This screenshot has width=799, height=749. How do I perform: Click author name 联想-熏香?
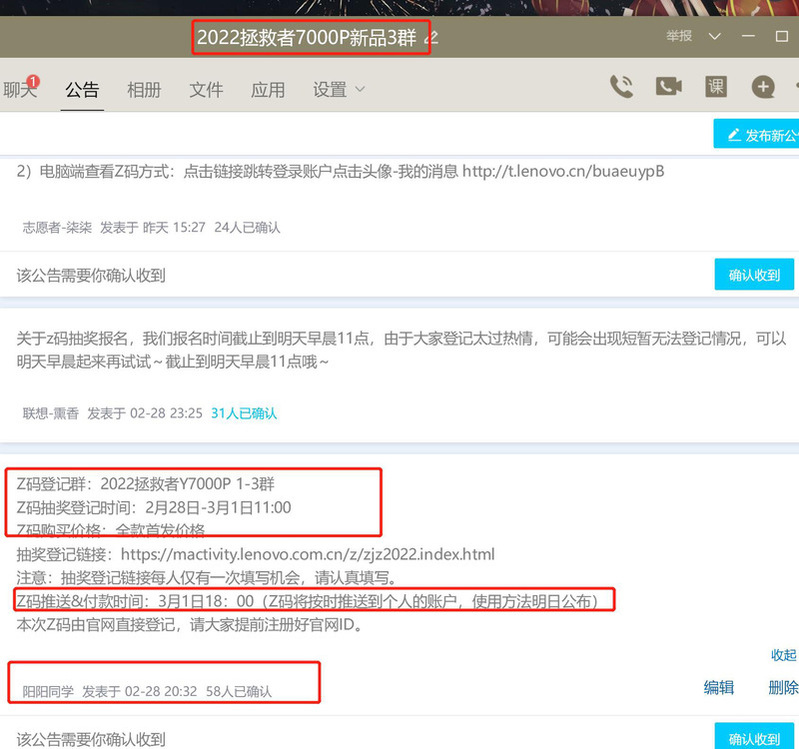pos(50,413)
